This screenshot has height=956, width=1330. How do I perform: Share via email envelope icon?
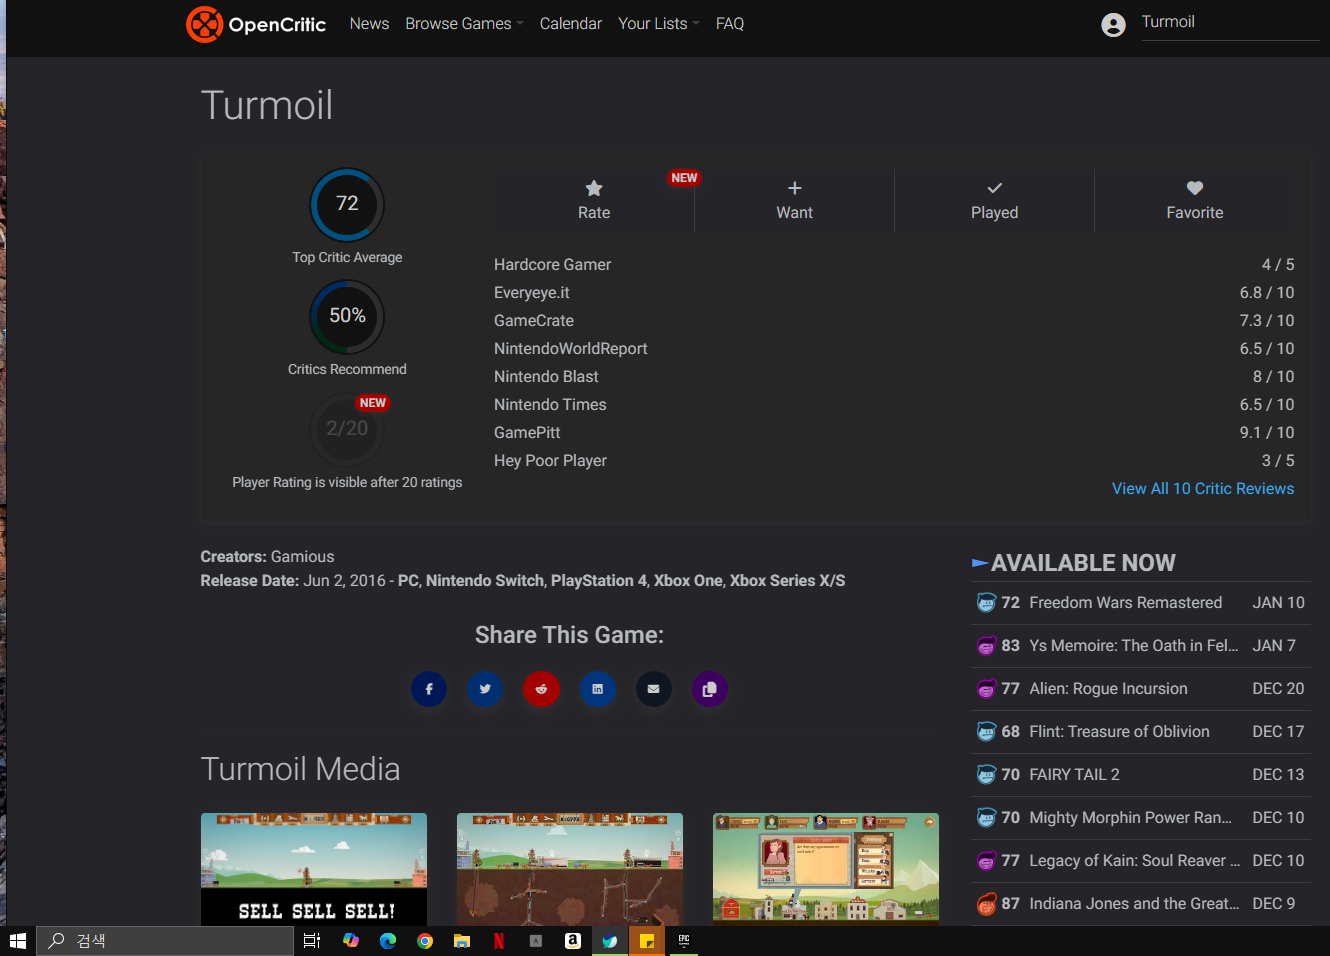click(x=653, y=689)
